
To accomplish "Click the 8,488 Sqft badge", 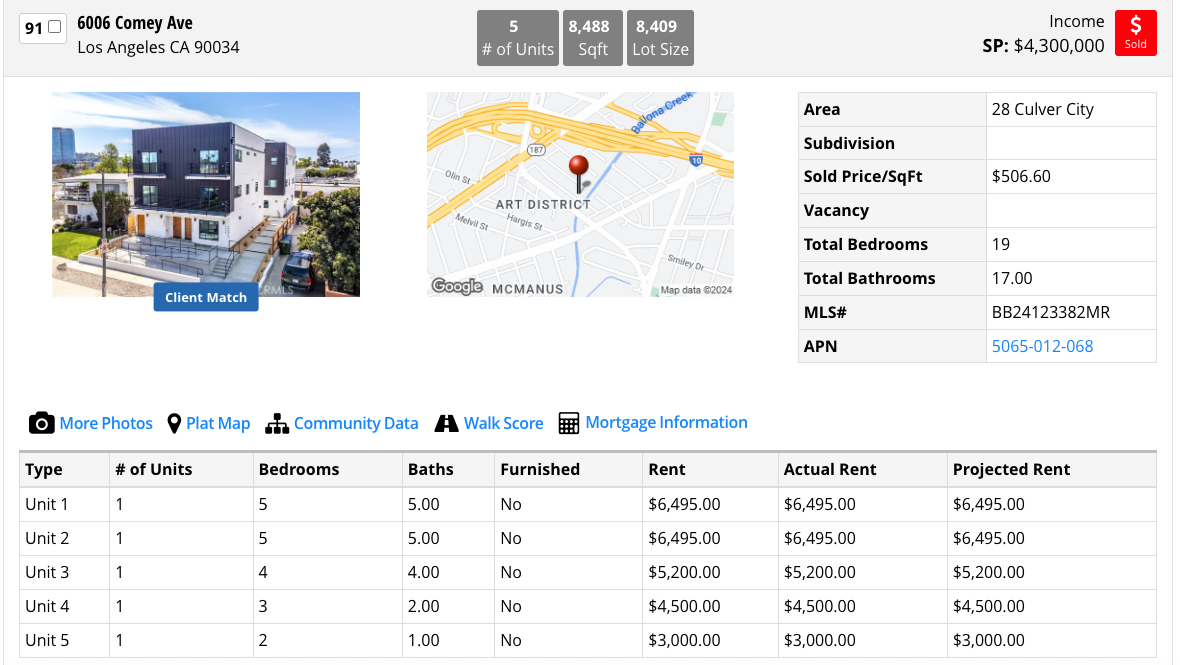I will coord(593,38).
